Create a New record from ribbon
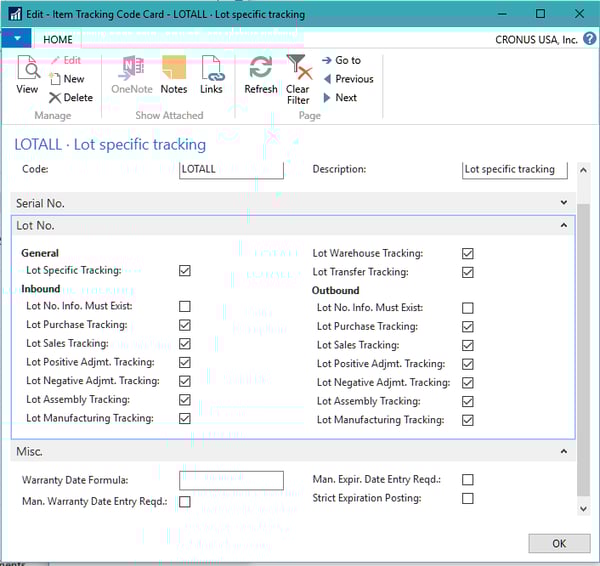The width and height of the screenshot is (600, 566). (67, 79)
